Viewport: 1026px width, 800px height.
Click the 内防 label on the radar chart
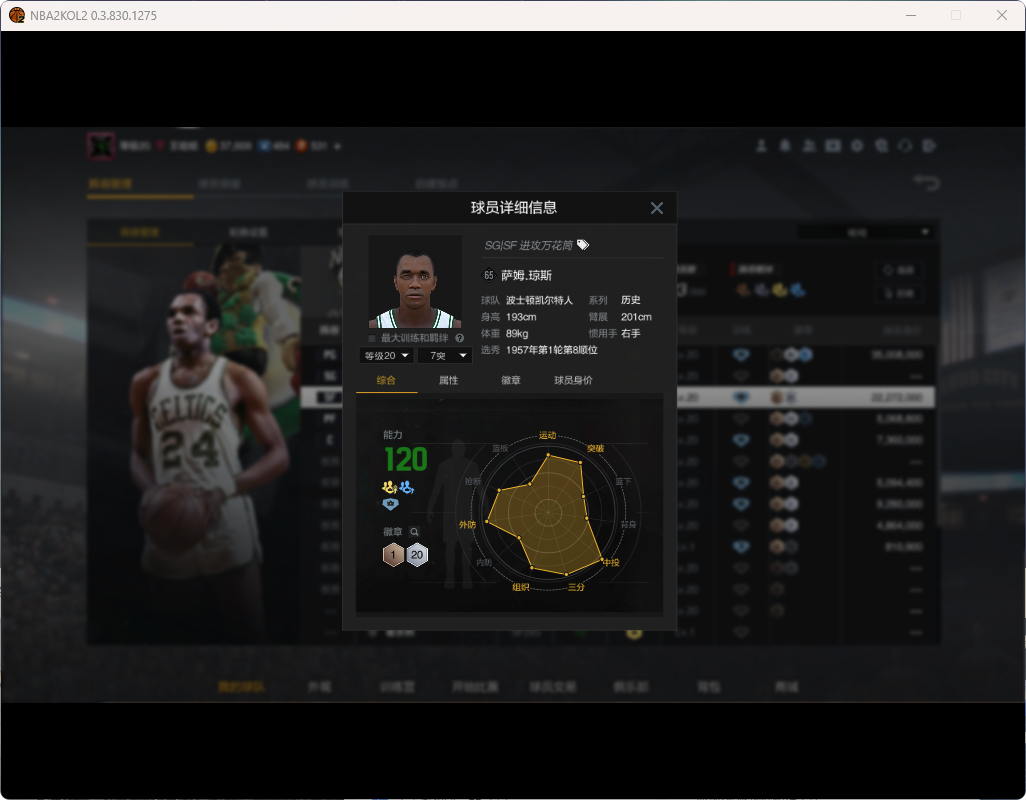484,563
